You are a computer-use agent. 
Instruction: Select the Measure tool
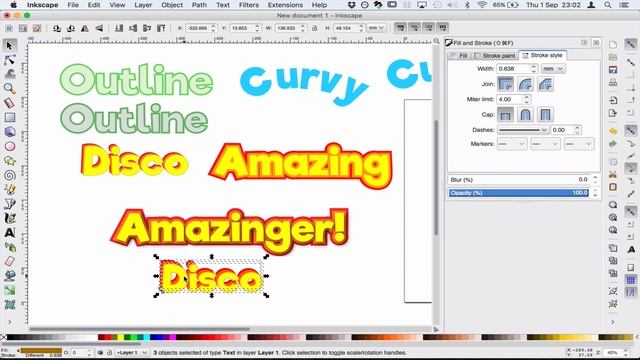(x=10, y=103)
